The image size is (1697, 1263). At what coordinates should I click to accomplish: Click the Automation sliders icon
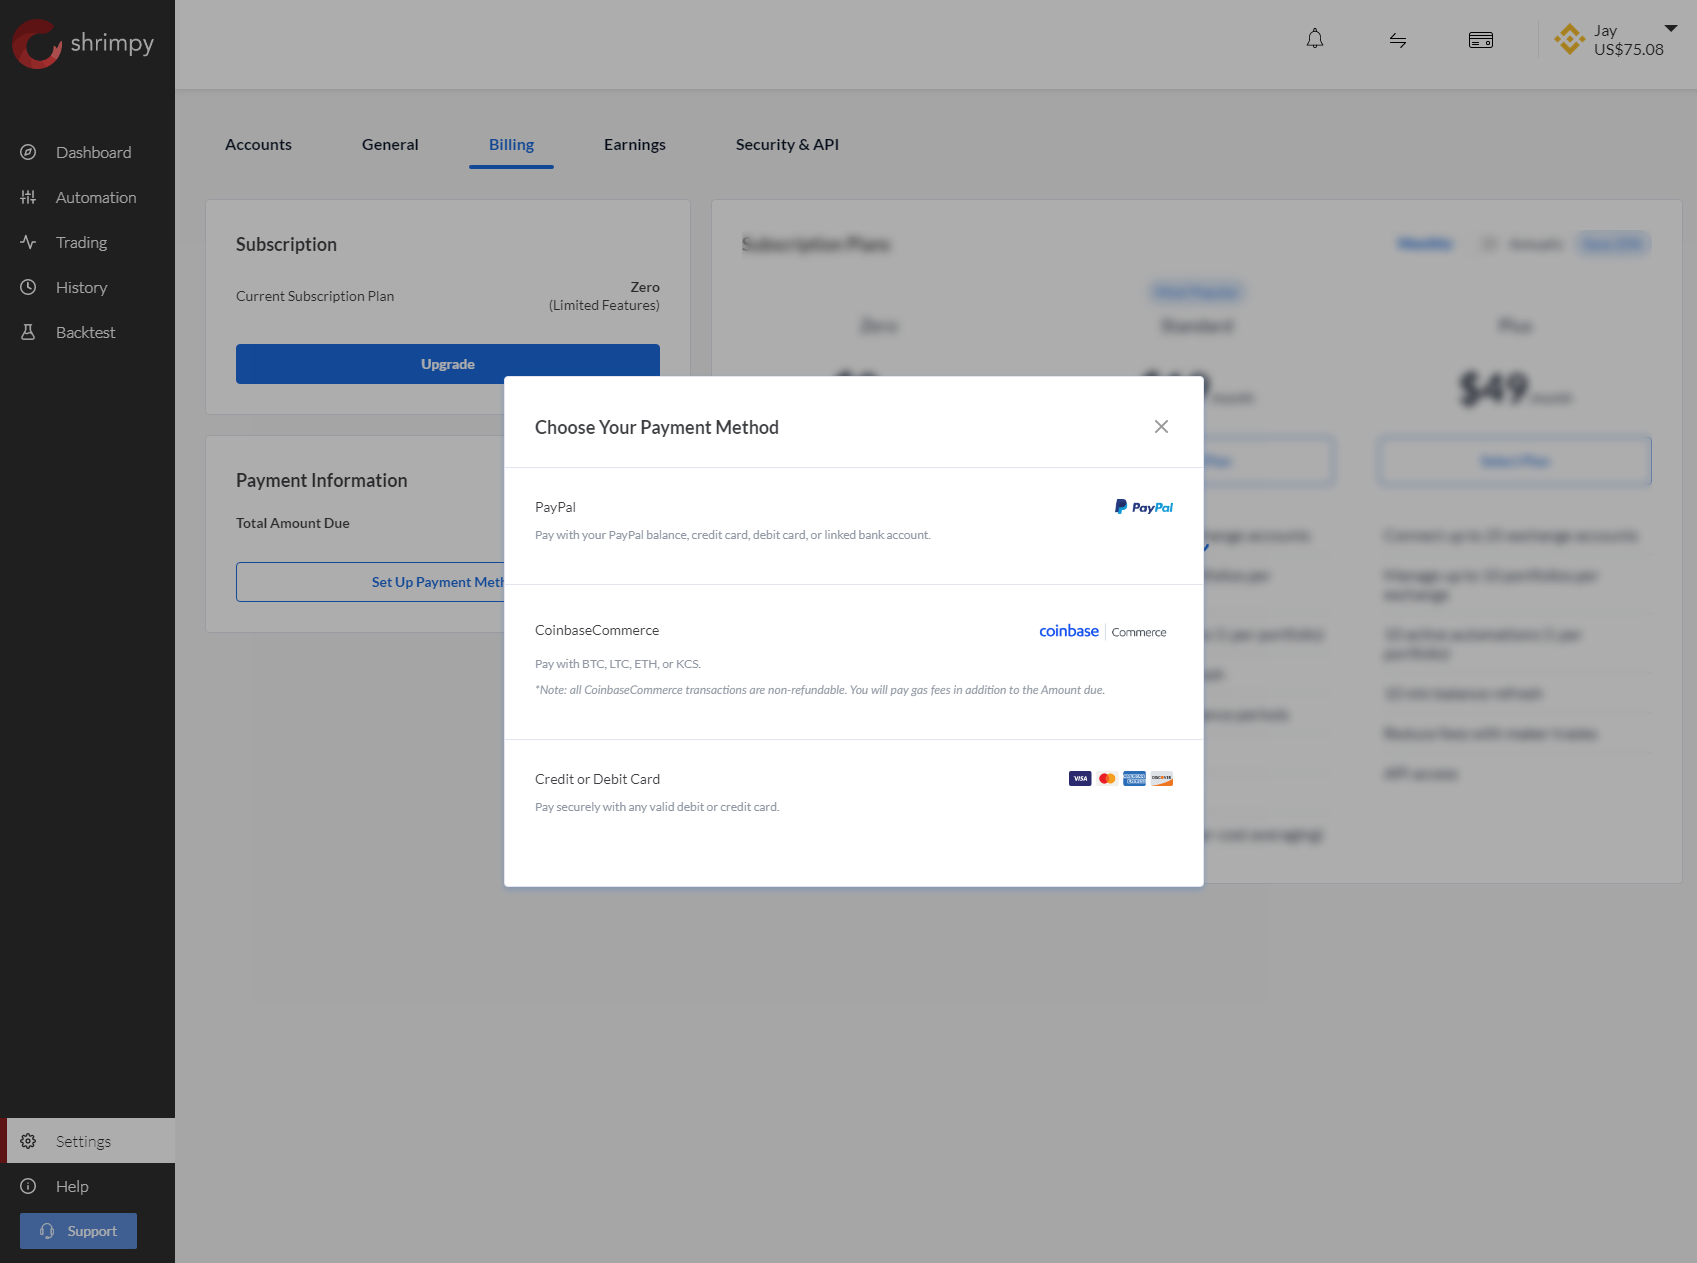[28, 197]
